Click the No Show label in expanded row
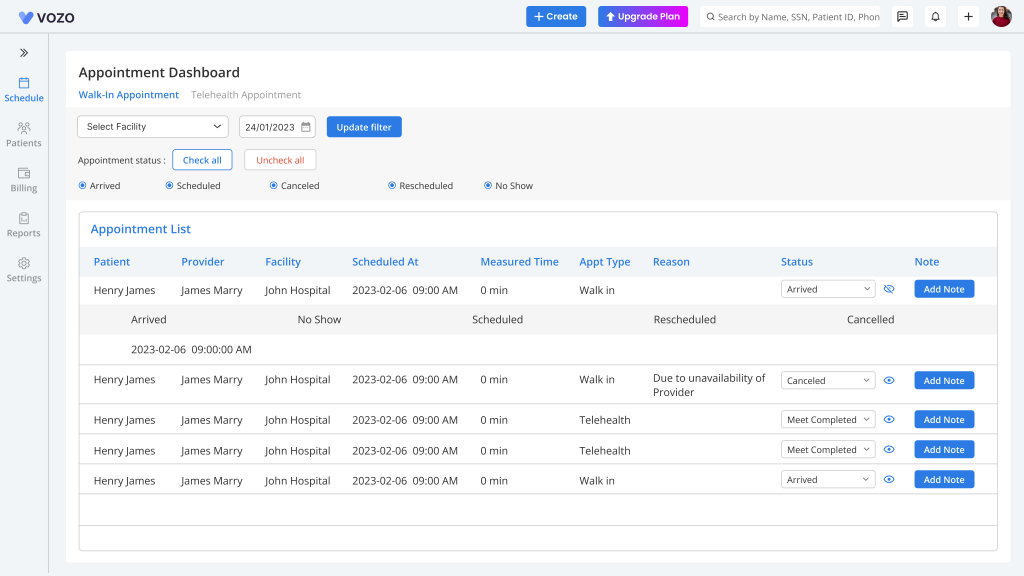Screen dimensions: 1024x576 (x=319, y=320)
